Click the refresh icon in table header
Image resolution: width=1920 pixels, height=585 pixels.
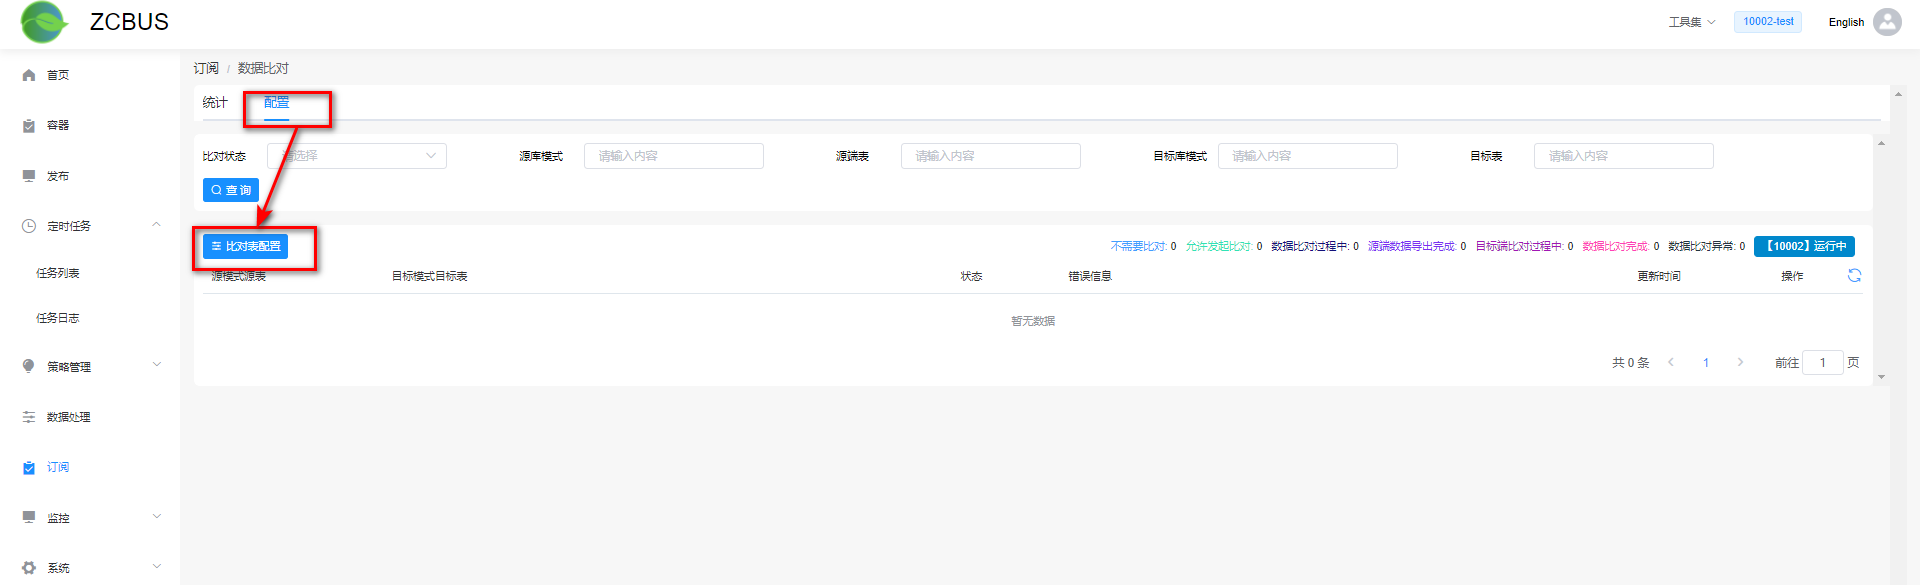(1854, 276)
